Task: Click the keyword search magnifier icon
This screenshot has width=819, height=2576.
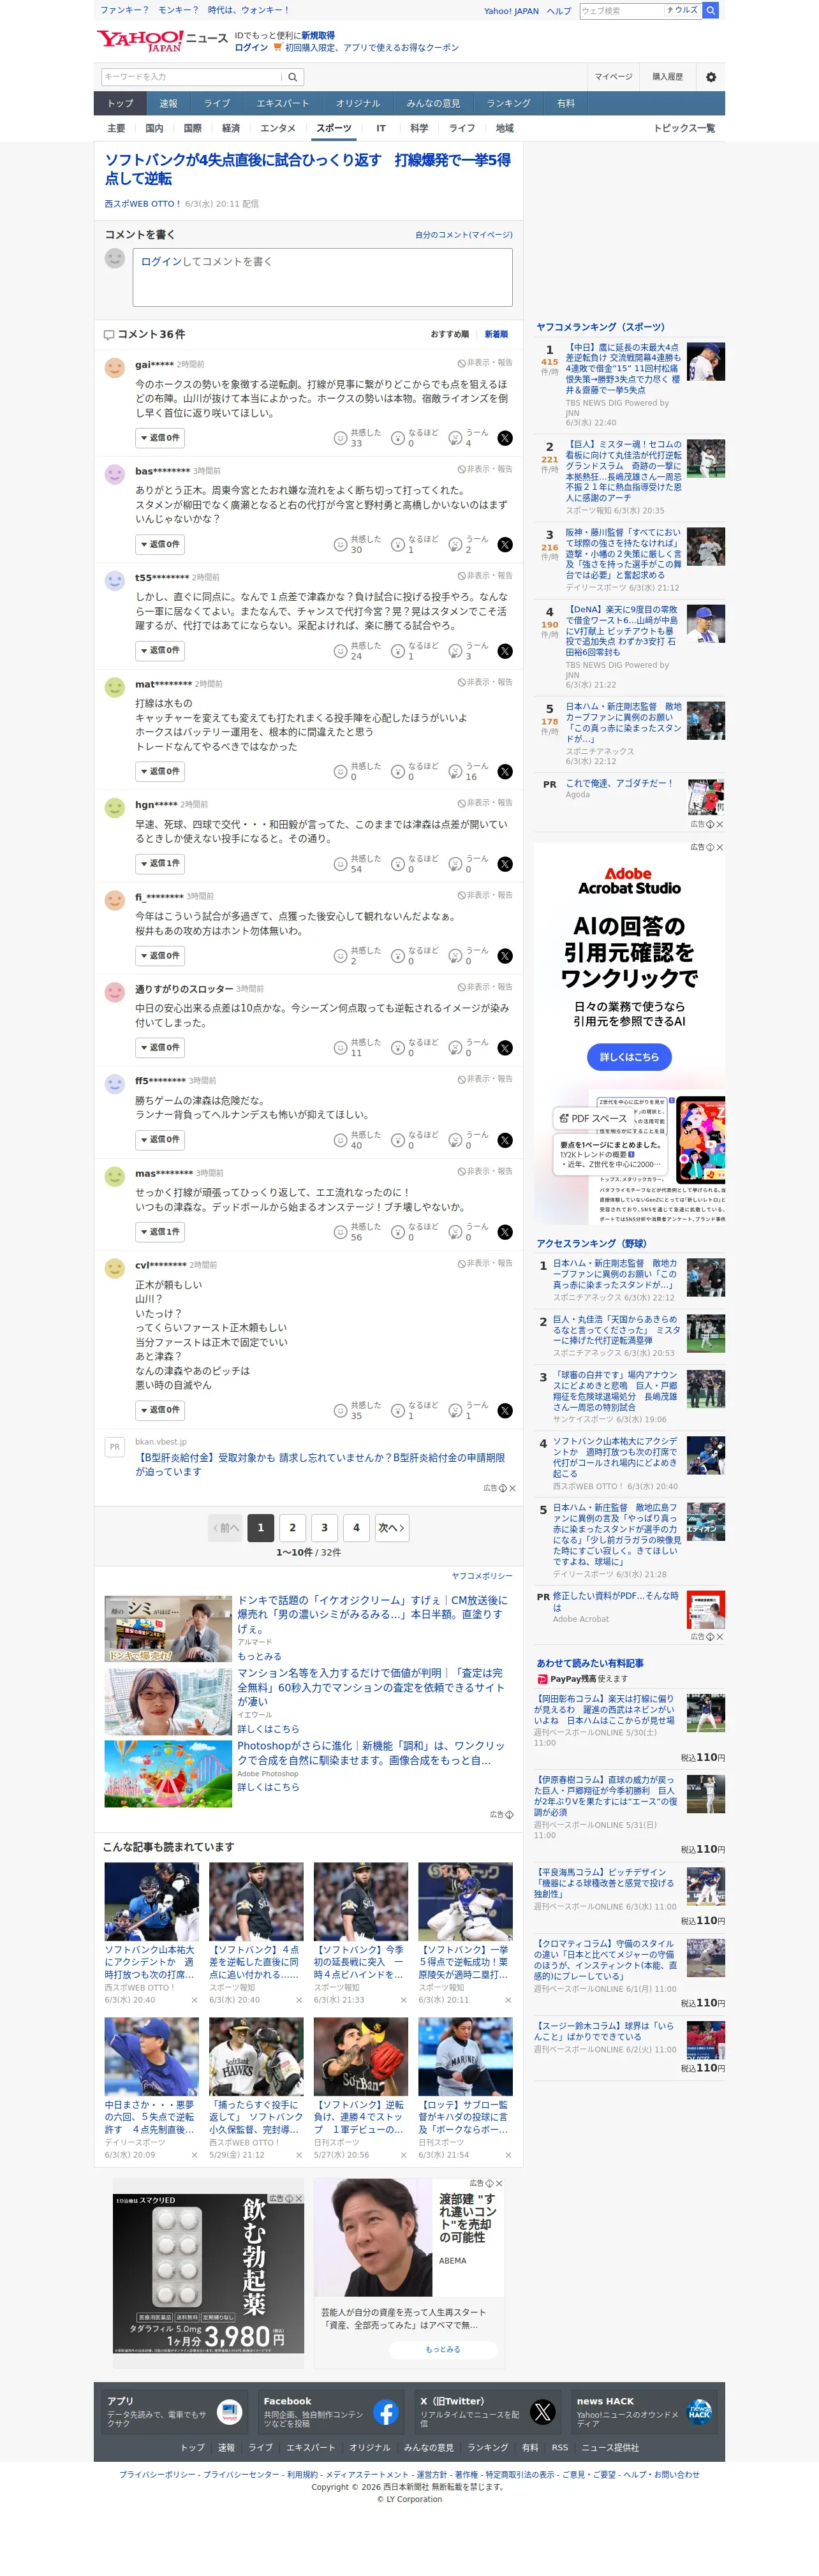Action: click(292, 77)
